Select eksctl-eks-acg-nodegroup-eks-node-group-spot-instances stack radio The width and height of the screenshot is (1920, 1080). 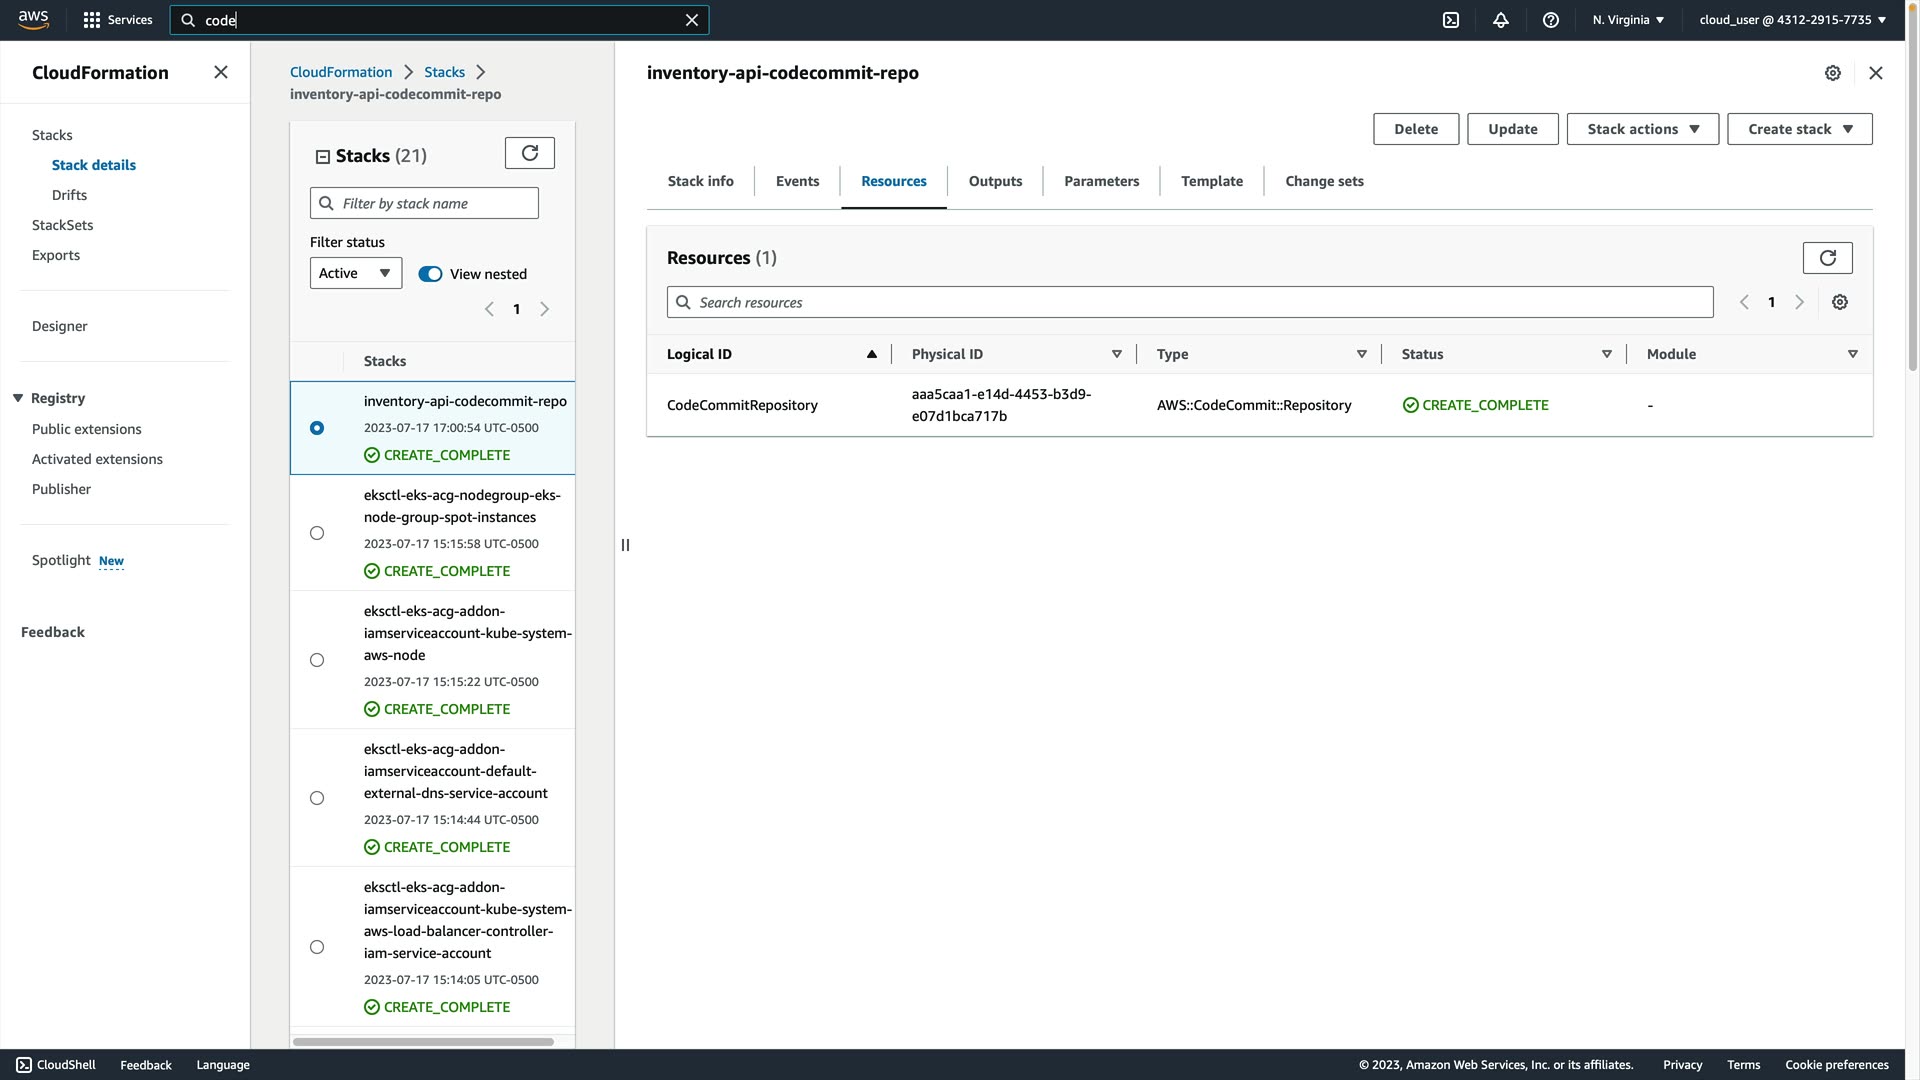pos(317,533)
